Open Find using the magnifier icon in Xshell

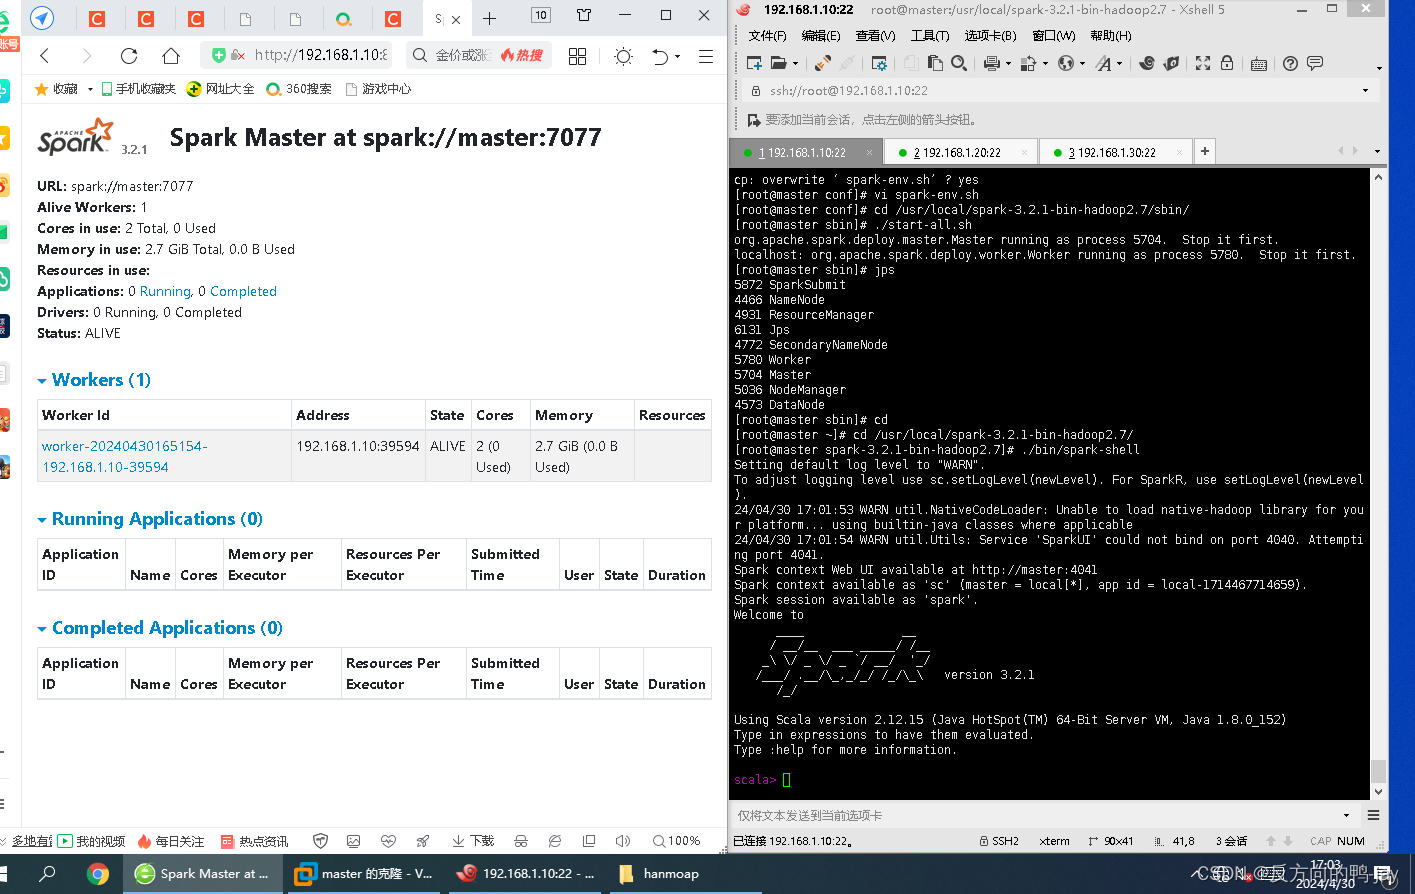(960, 63)
